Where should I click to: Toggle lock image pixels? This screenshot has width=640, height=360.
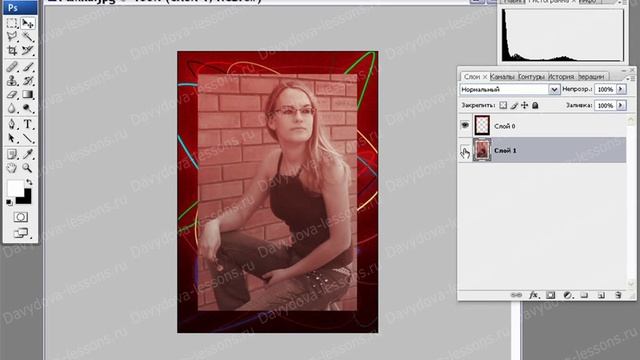pos(514,105)
